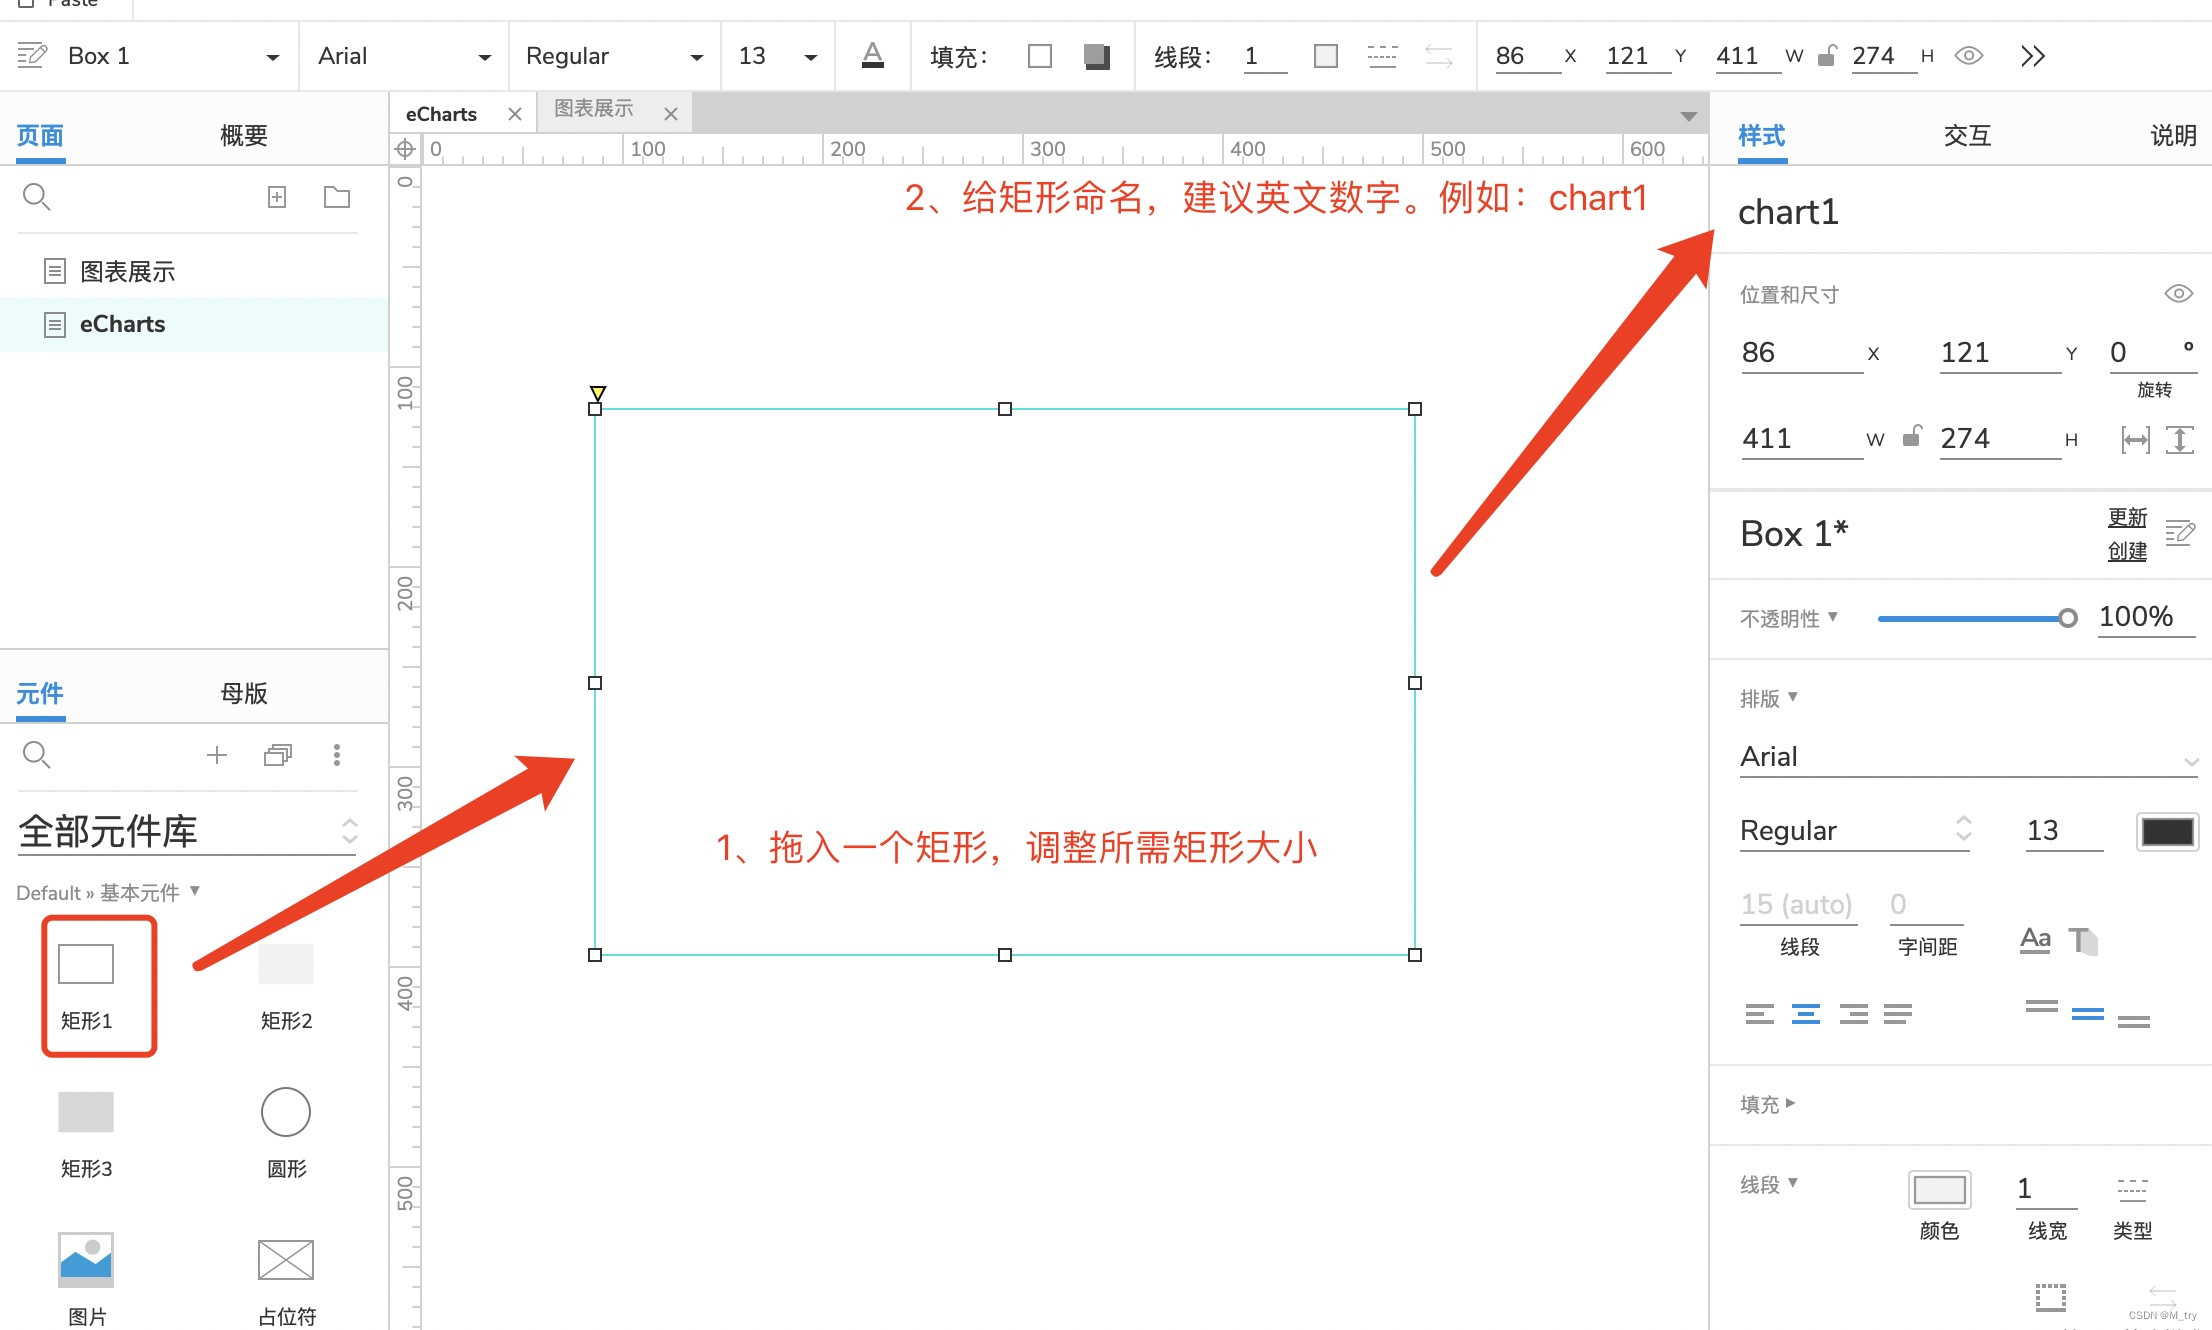
Task: Click the 更新 link for Box 1 style
Action: [x=2127, y=517]
